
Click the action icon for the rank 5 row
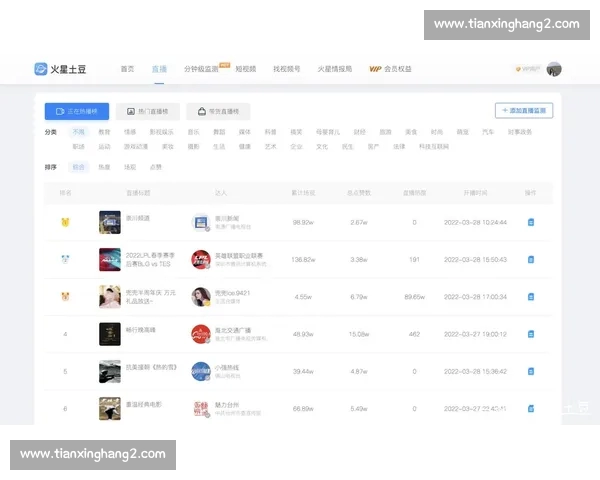coord(531,371)
